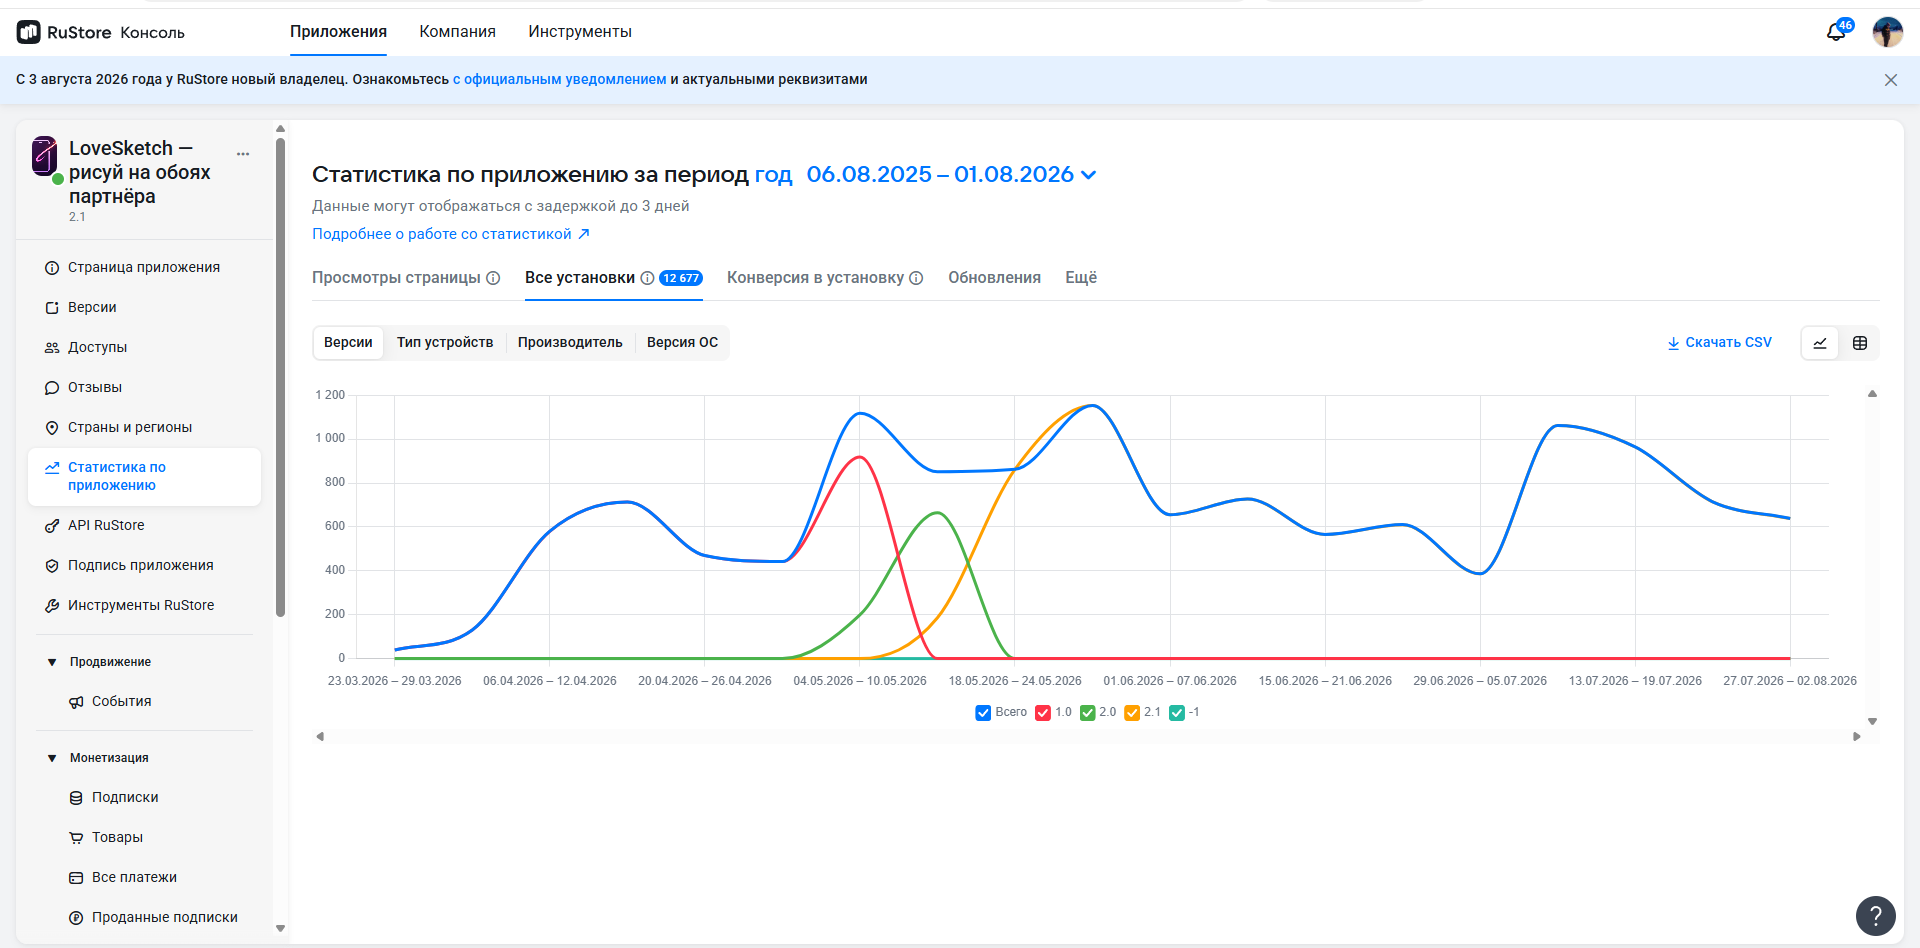
Task: Toggle the 2.1 version legend checkbox
Action: point(1132,713)
